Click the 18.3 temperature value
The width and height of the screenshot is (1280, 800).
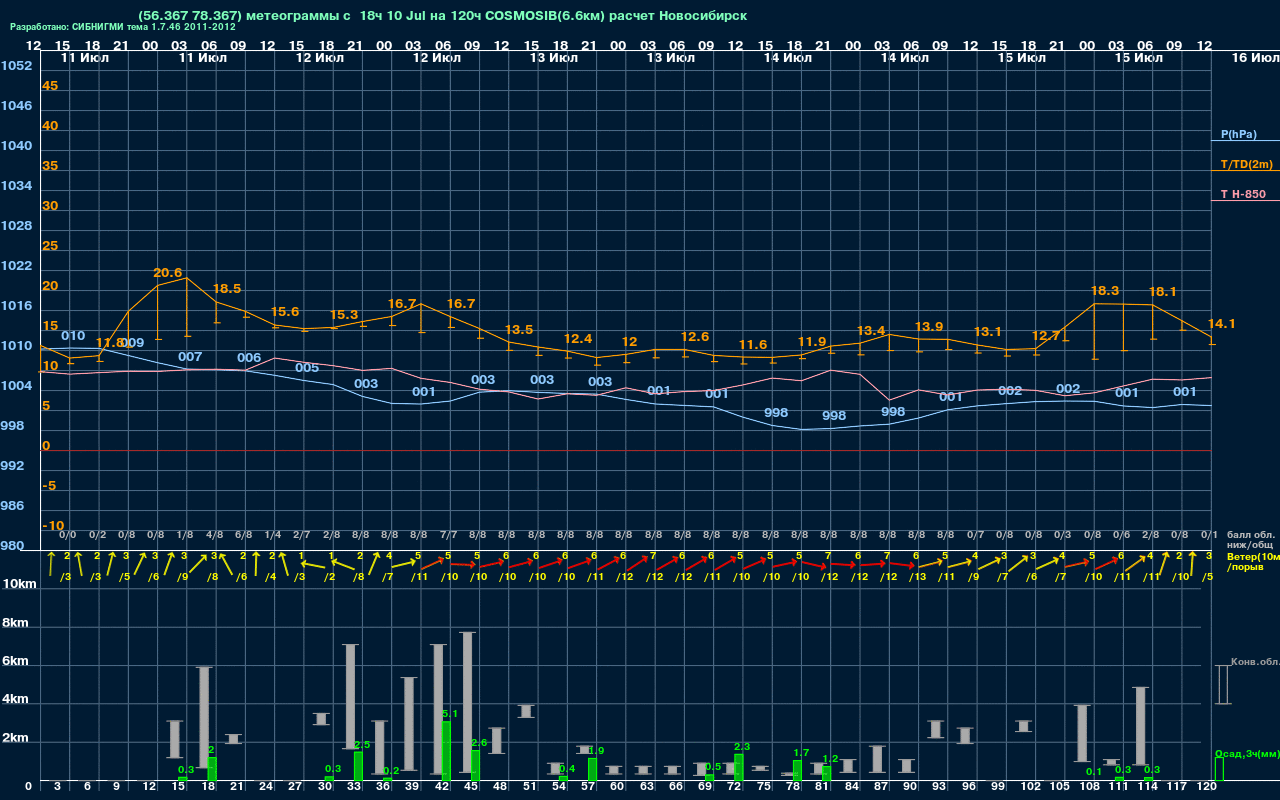tap(1105, 290)
